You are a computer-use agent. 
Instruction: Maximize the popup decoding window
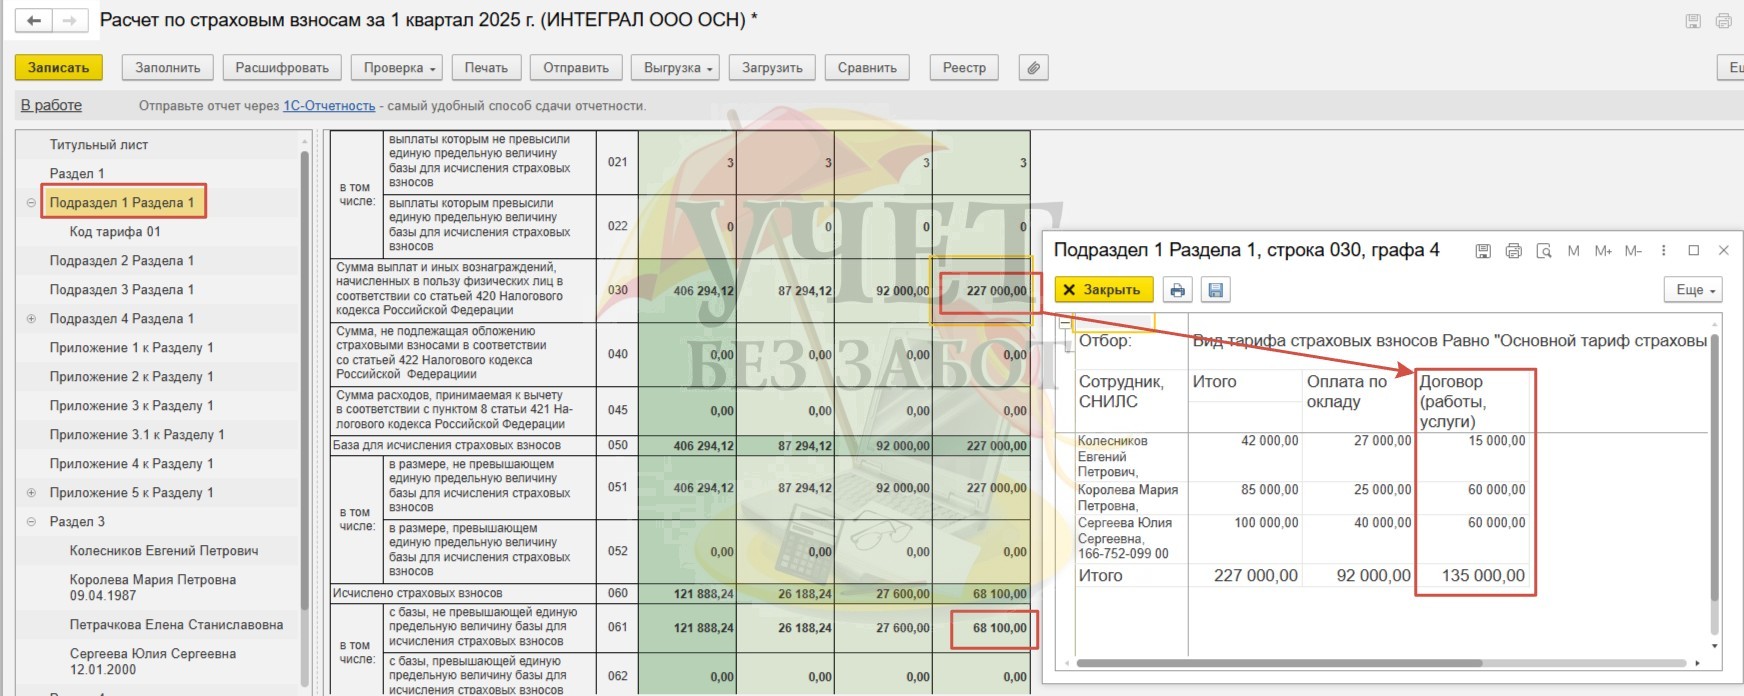(x=1693, y=251)
